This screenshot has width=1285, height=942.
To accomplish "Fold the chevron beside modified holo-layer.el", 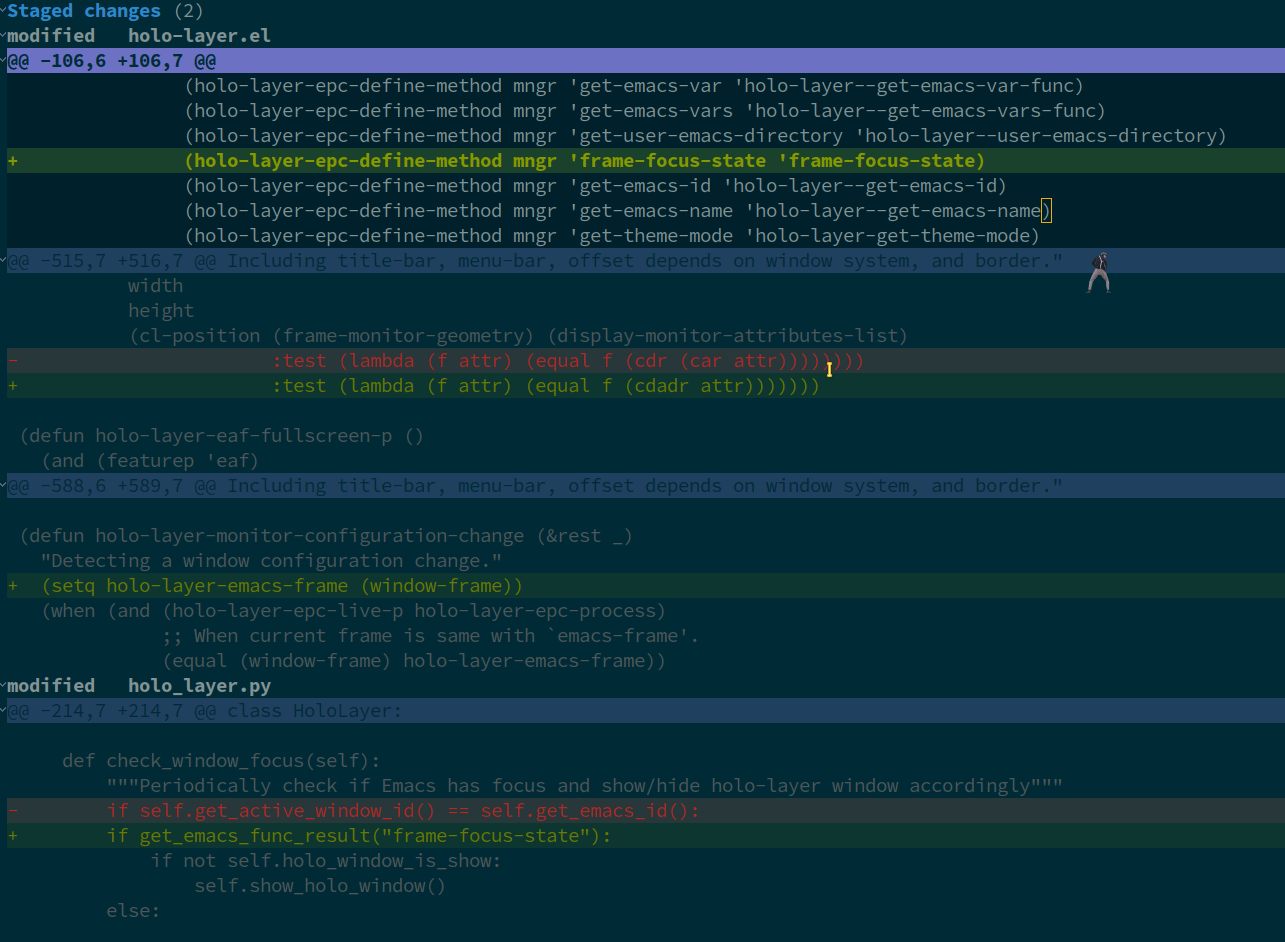I will click(4, 36).
